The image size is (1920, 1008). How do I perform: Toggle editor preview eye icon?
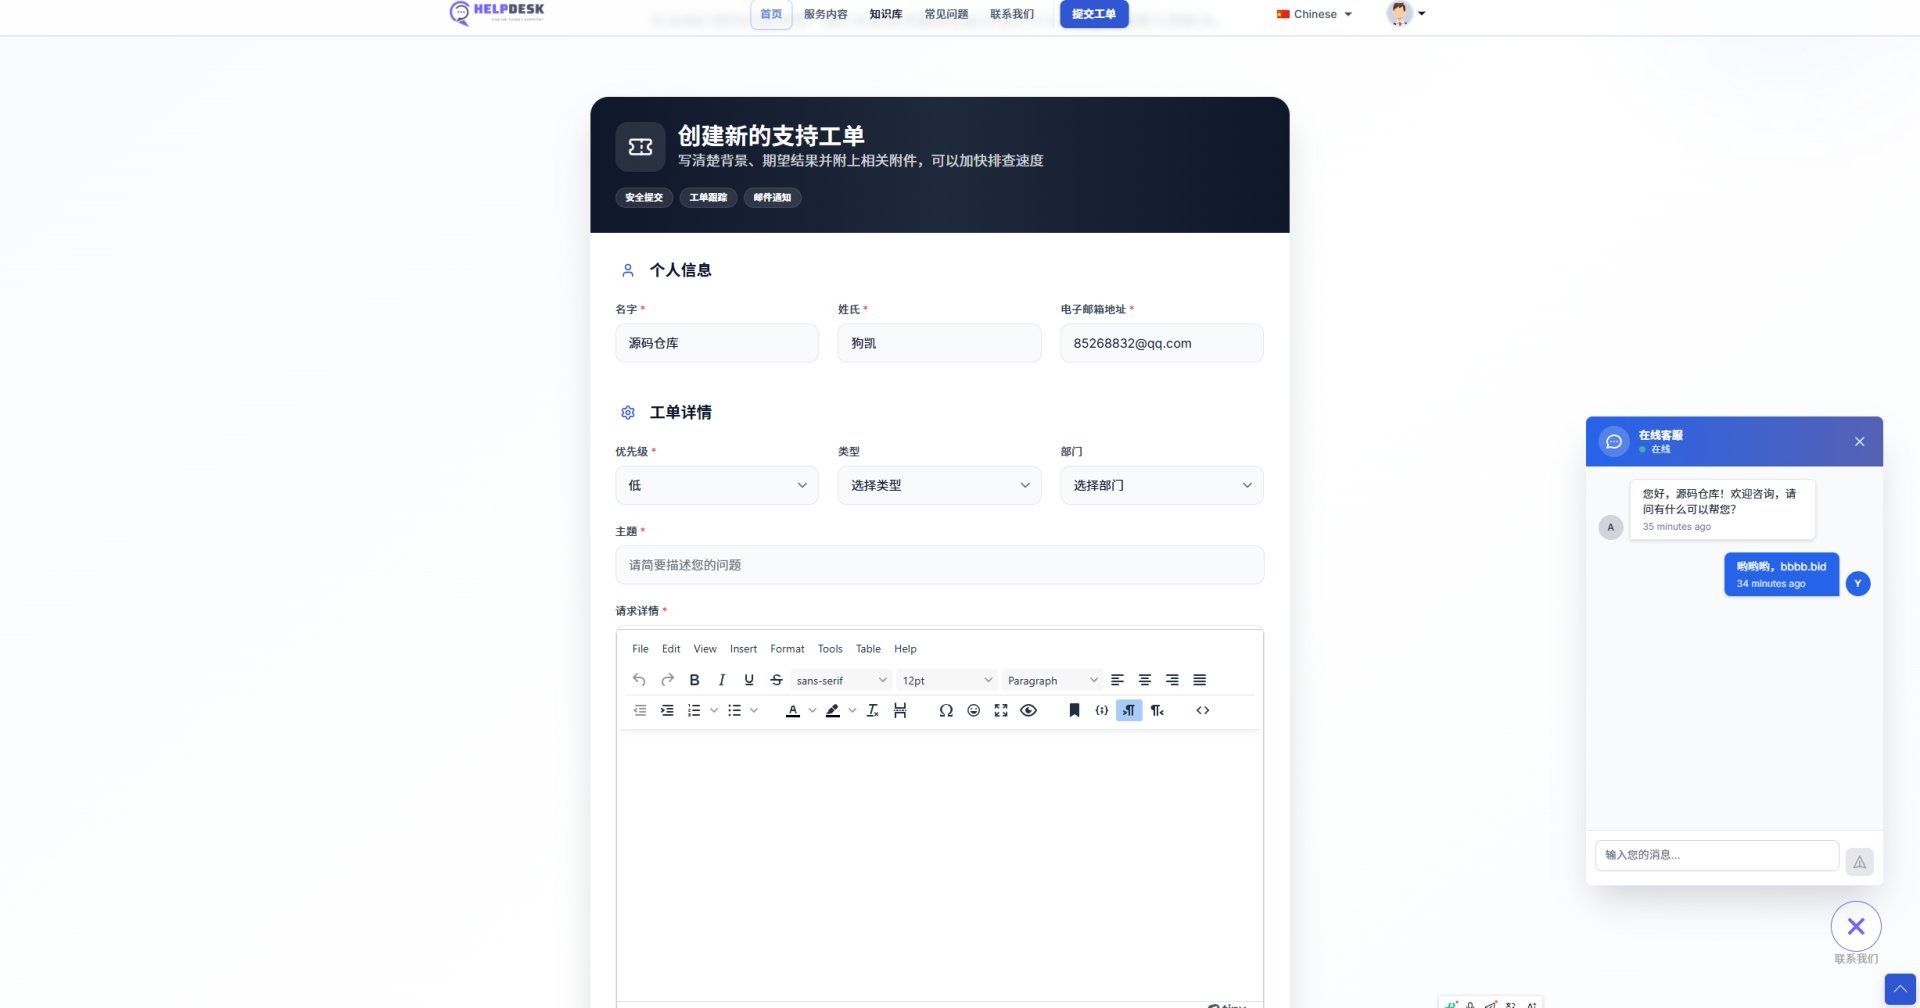[x=1028, y=710]
